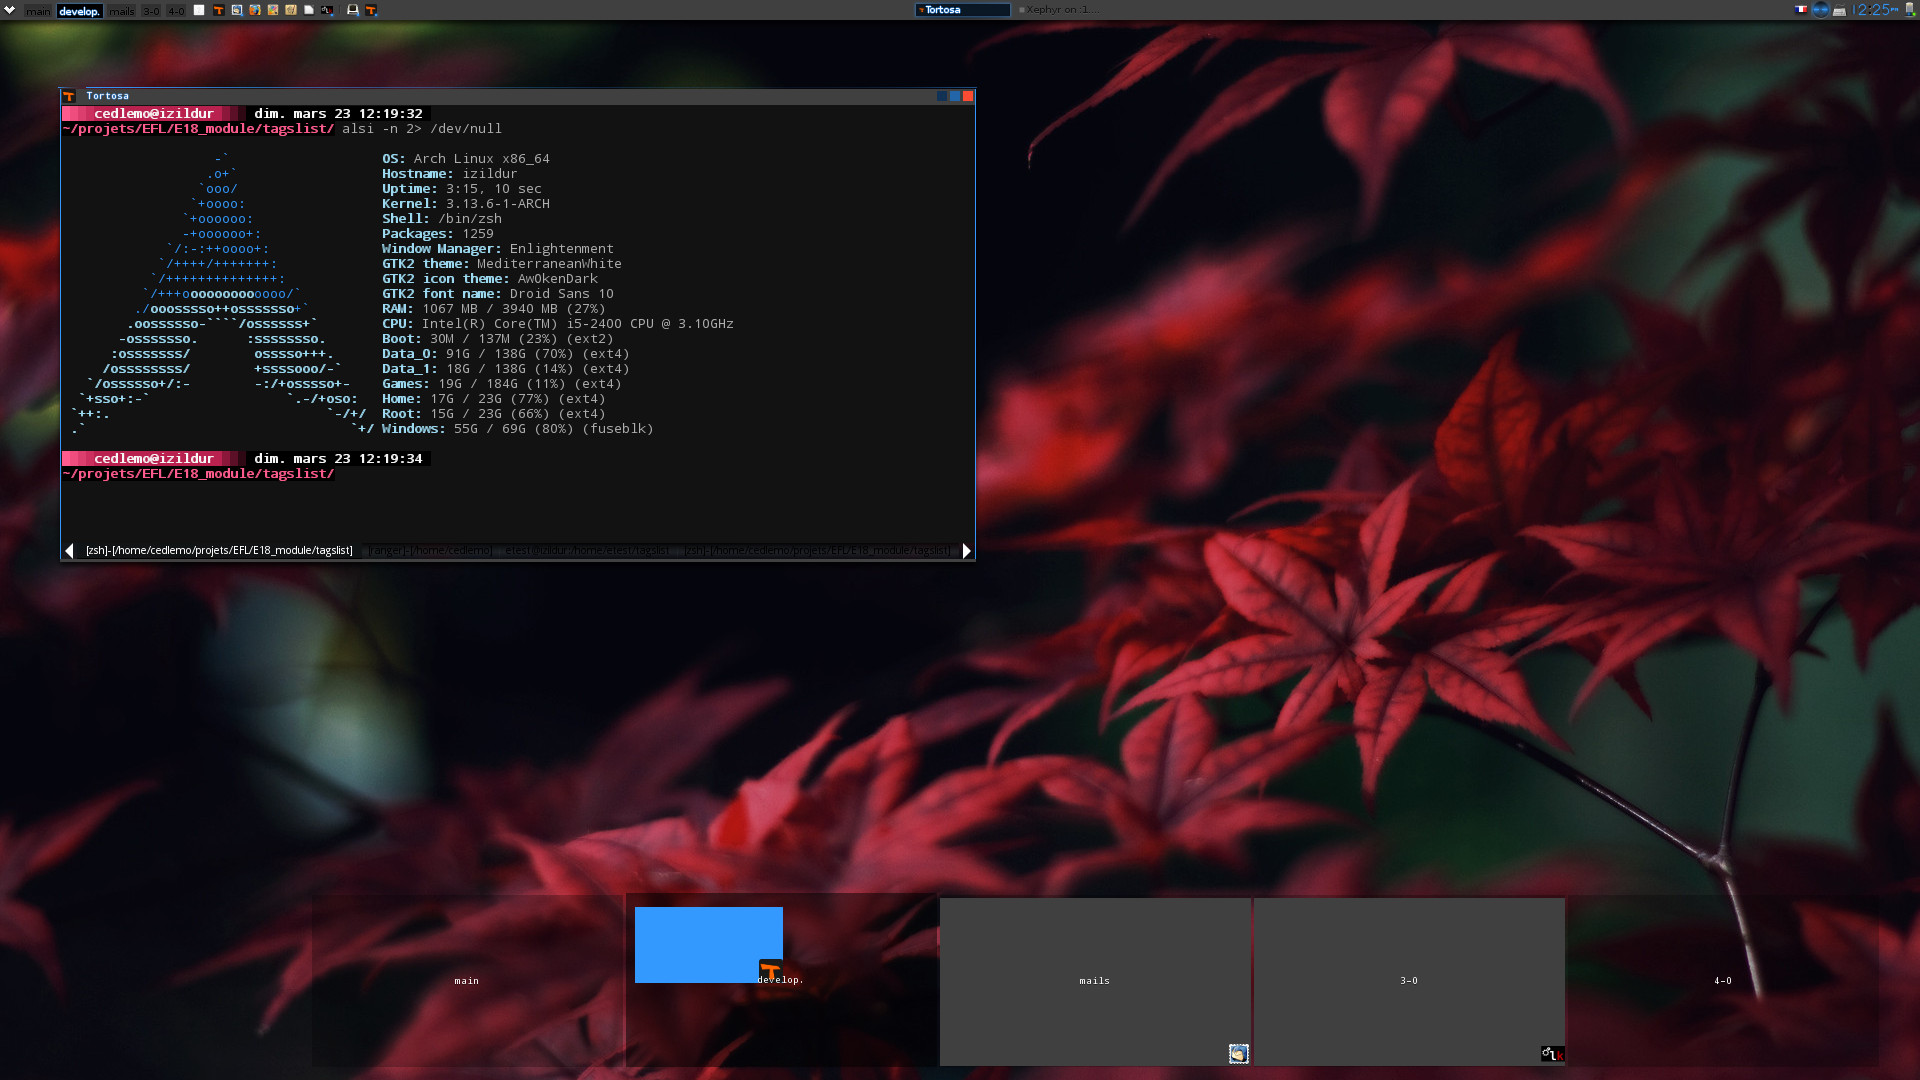Viewport: 1920px width, 1080px height.
Task: Click 'Windows: 55G / 69G' line
Action: (x=517, y=429)
